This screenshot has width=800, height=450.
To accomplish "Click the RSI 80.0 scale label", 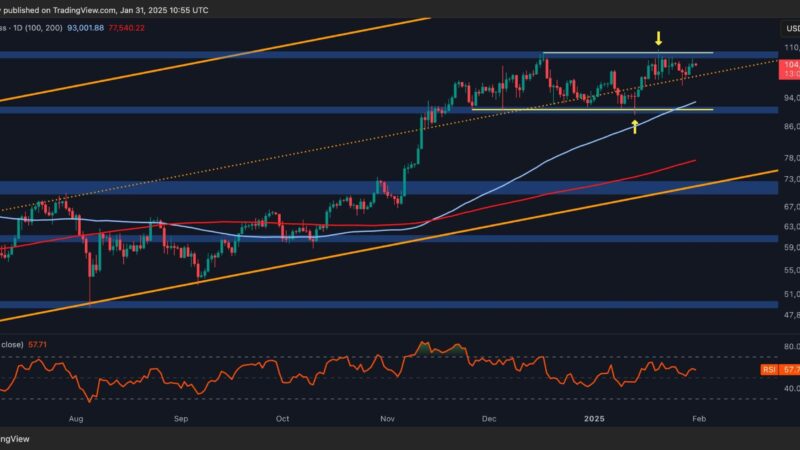I will [x=792, y=346].
